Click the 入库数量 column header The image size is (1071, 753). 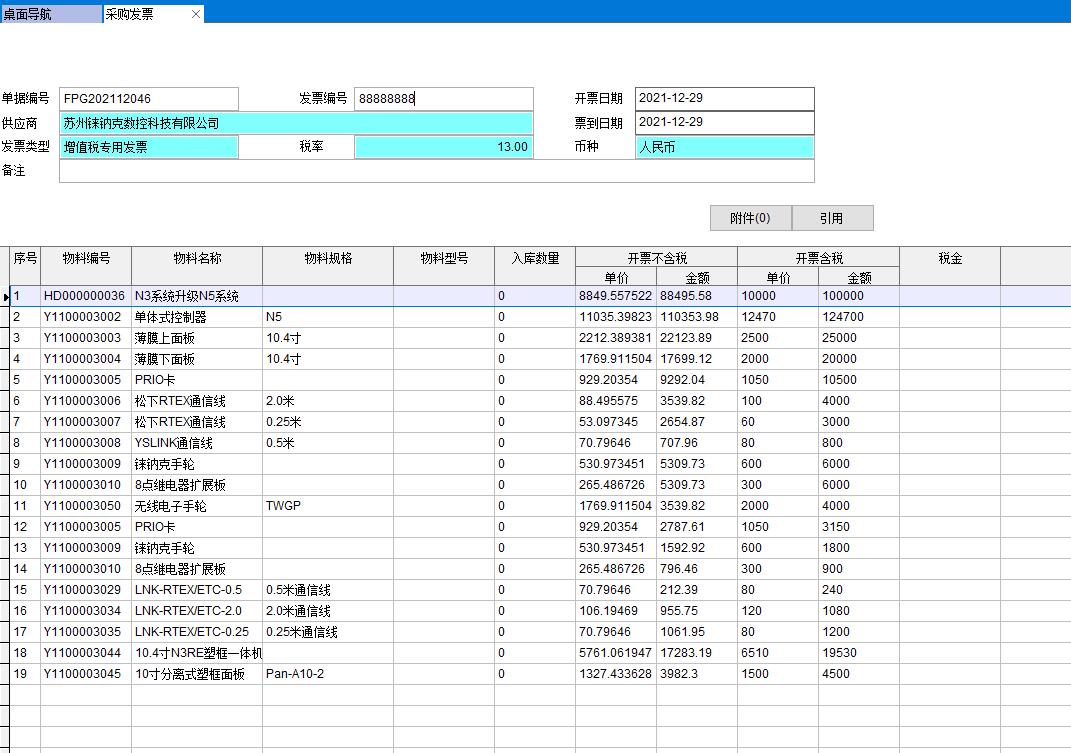(535, 259)
